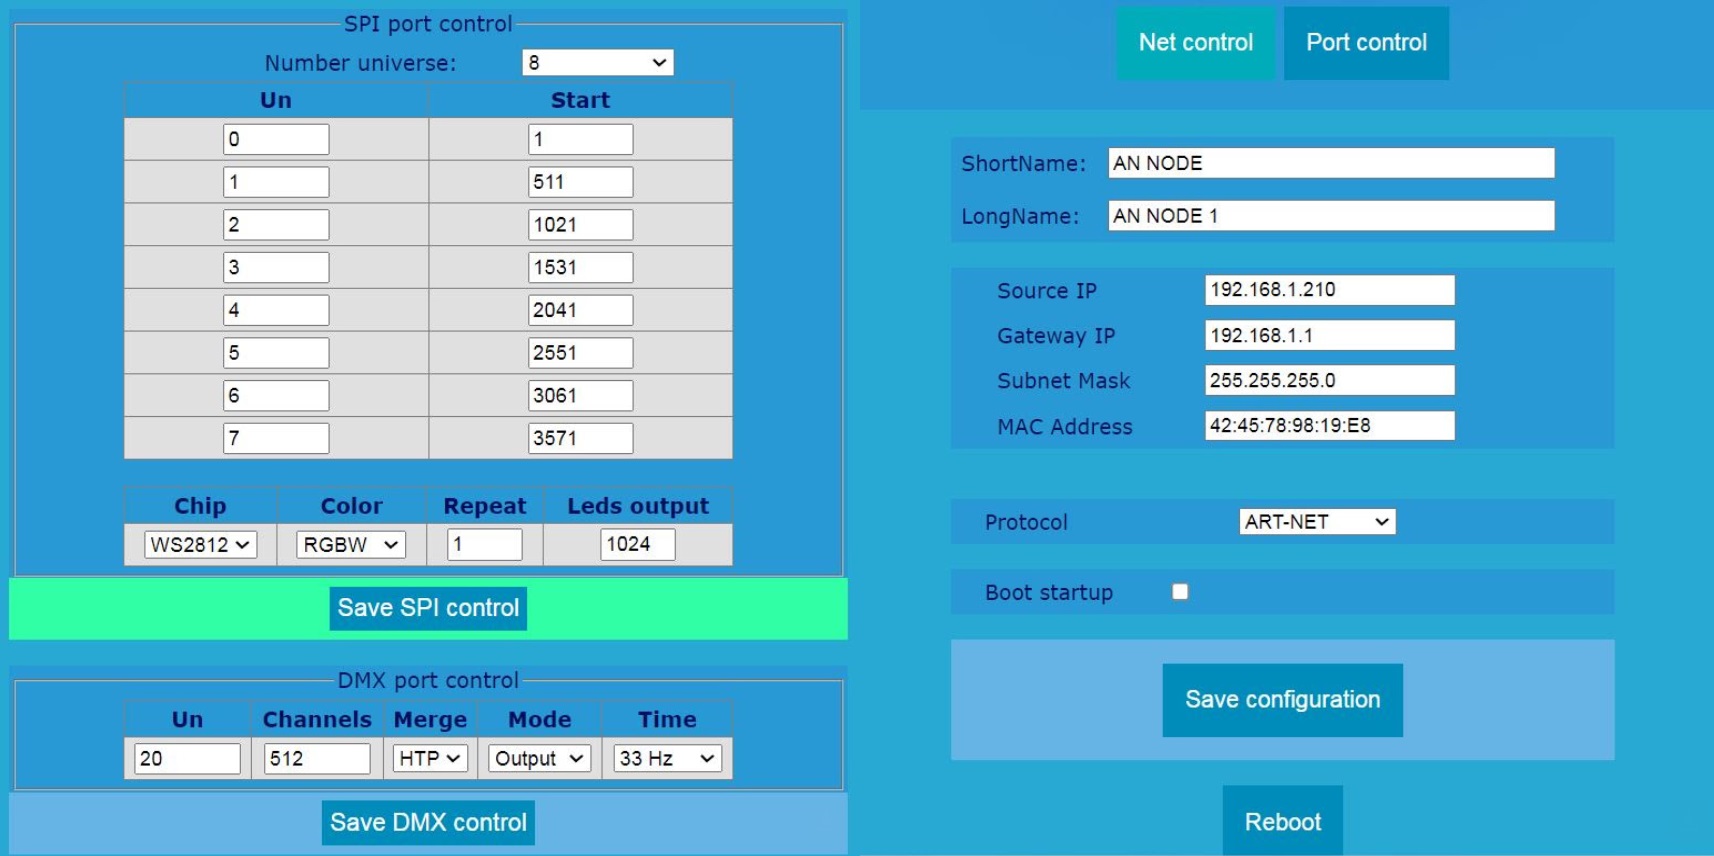1714x856 pixels.
Task: Click the Start field for universe 0
Action: [580, 139]
